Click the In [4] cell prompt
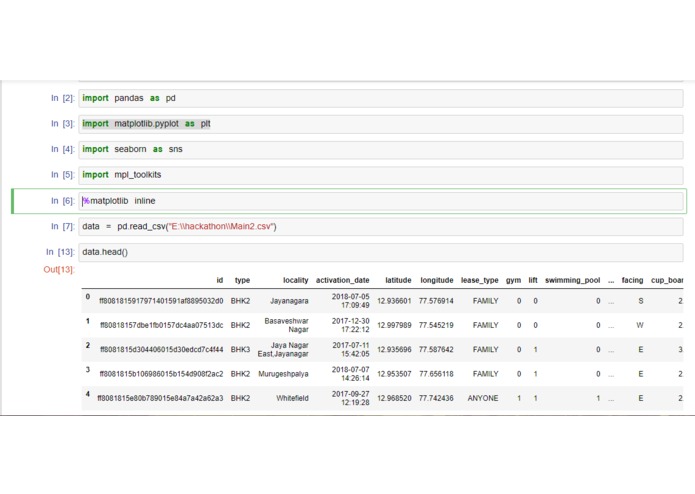This screenshot has height=494, width=695. pyautogui.click(x=62, y=149)
